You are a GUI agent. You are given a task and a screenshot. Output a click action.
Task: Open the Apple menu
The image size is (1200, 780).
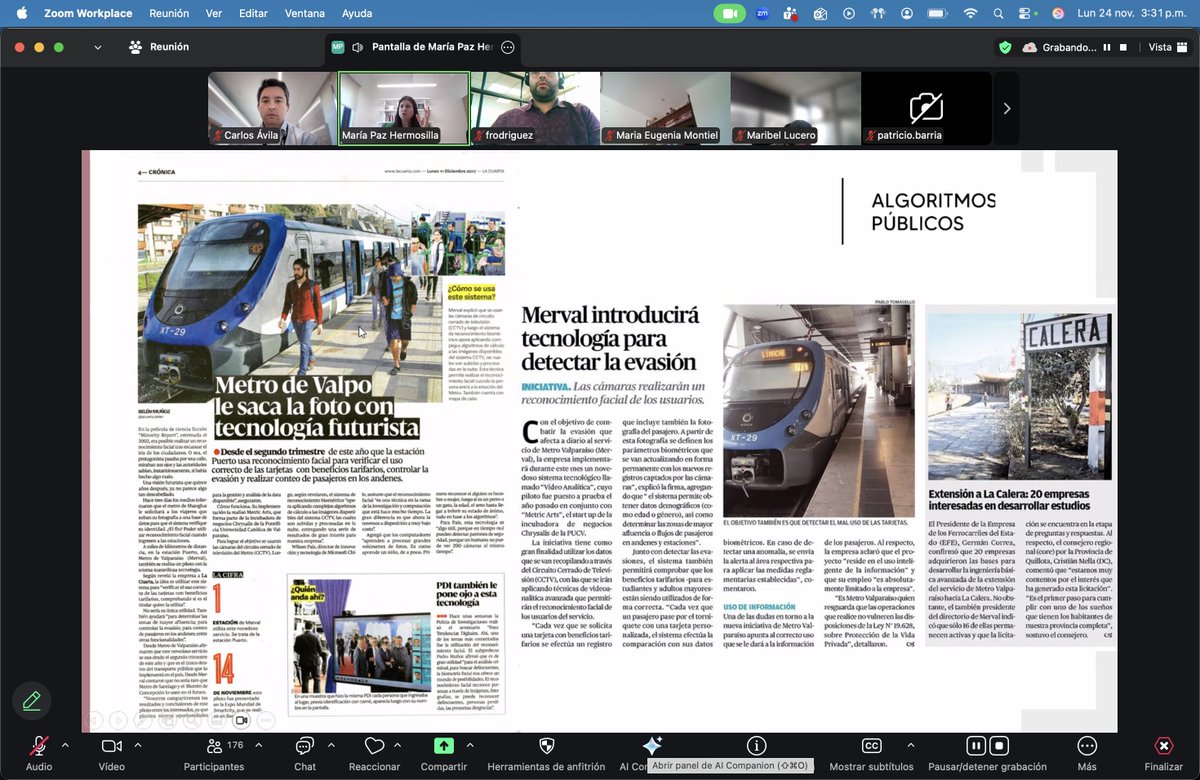[22, 13]
